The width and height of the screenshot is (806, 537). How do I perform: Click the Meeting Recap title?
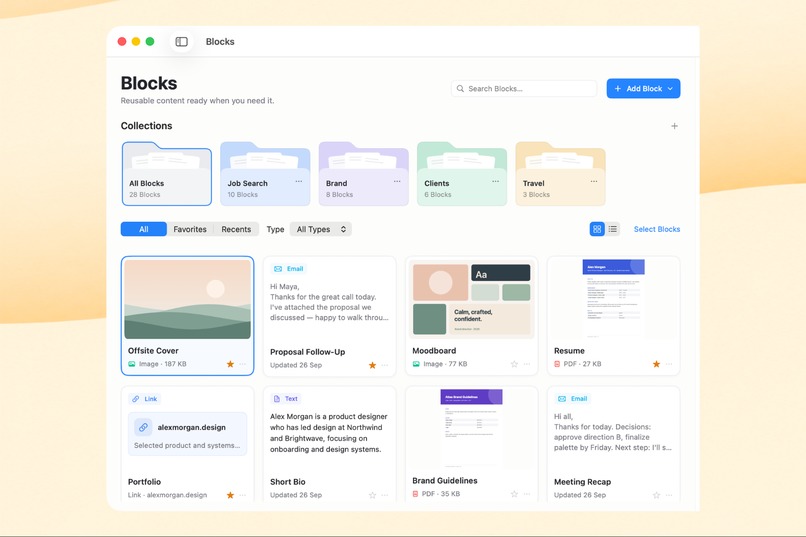(x=582, y=482)
